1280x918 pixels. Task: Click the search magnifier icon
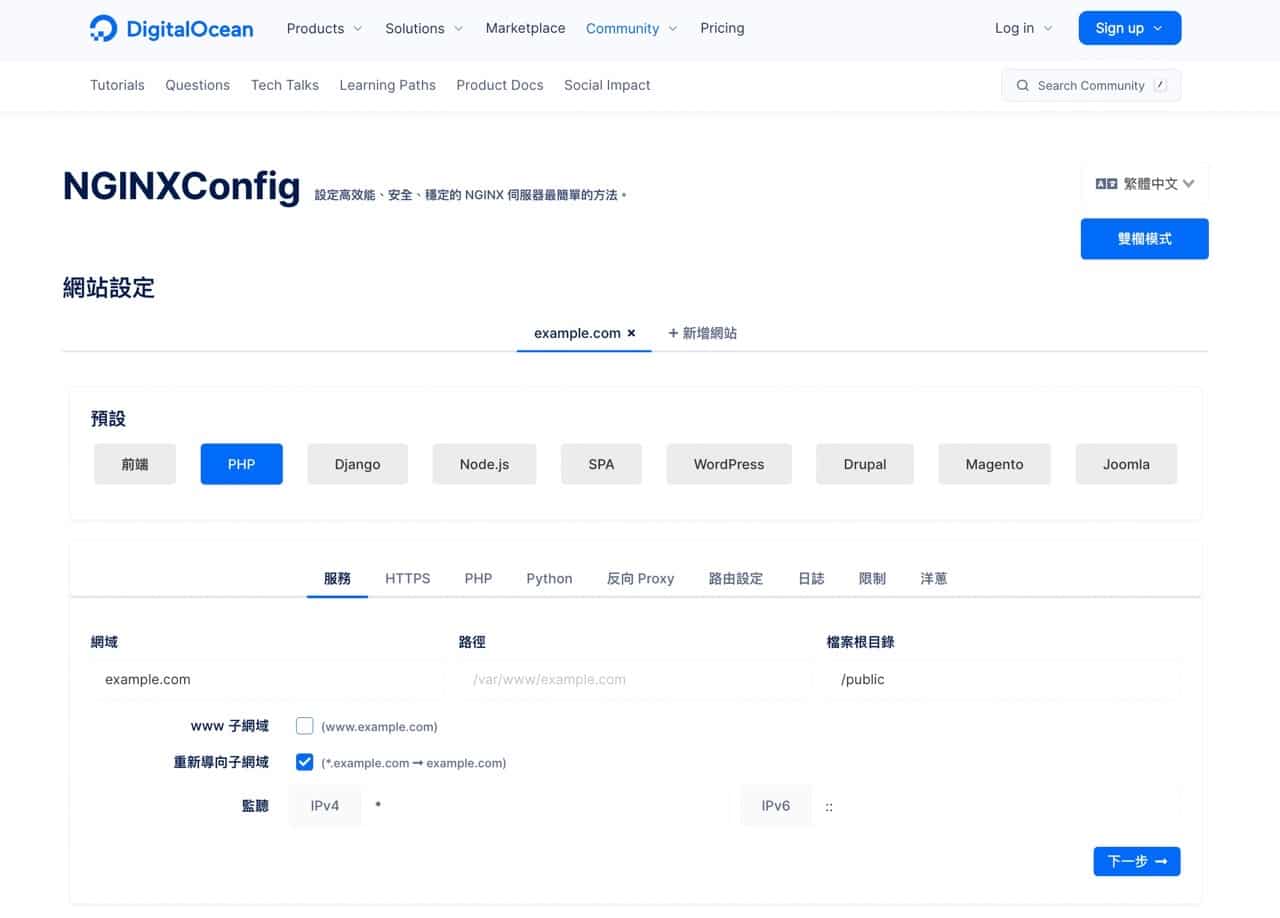pos(1022,86)
